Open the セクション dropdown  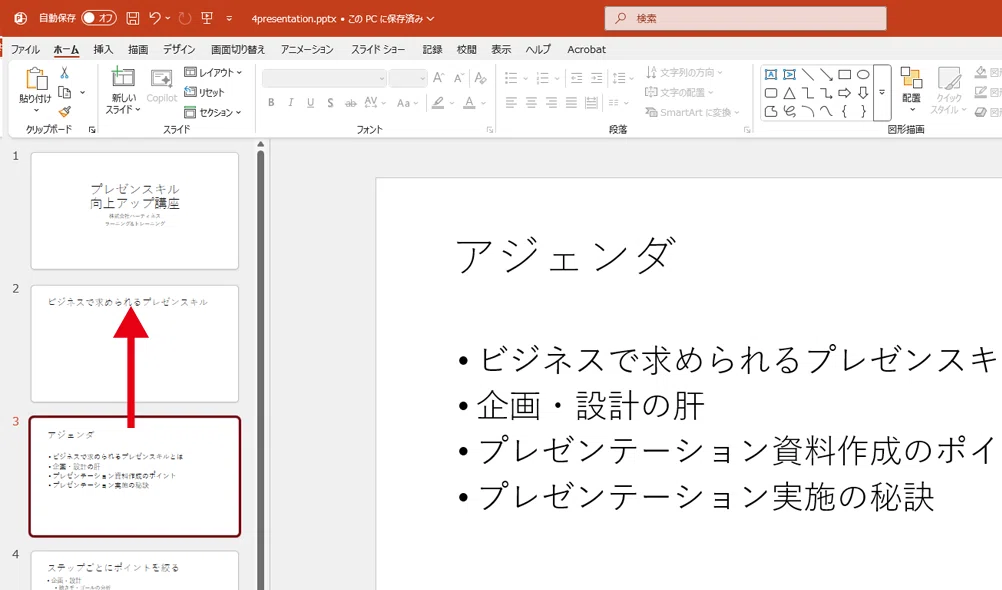click(213, 112)
